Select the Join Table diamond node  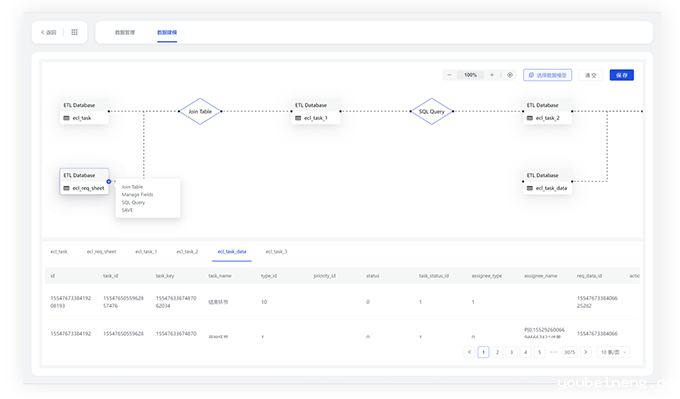click(200, 111)
